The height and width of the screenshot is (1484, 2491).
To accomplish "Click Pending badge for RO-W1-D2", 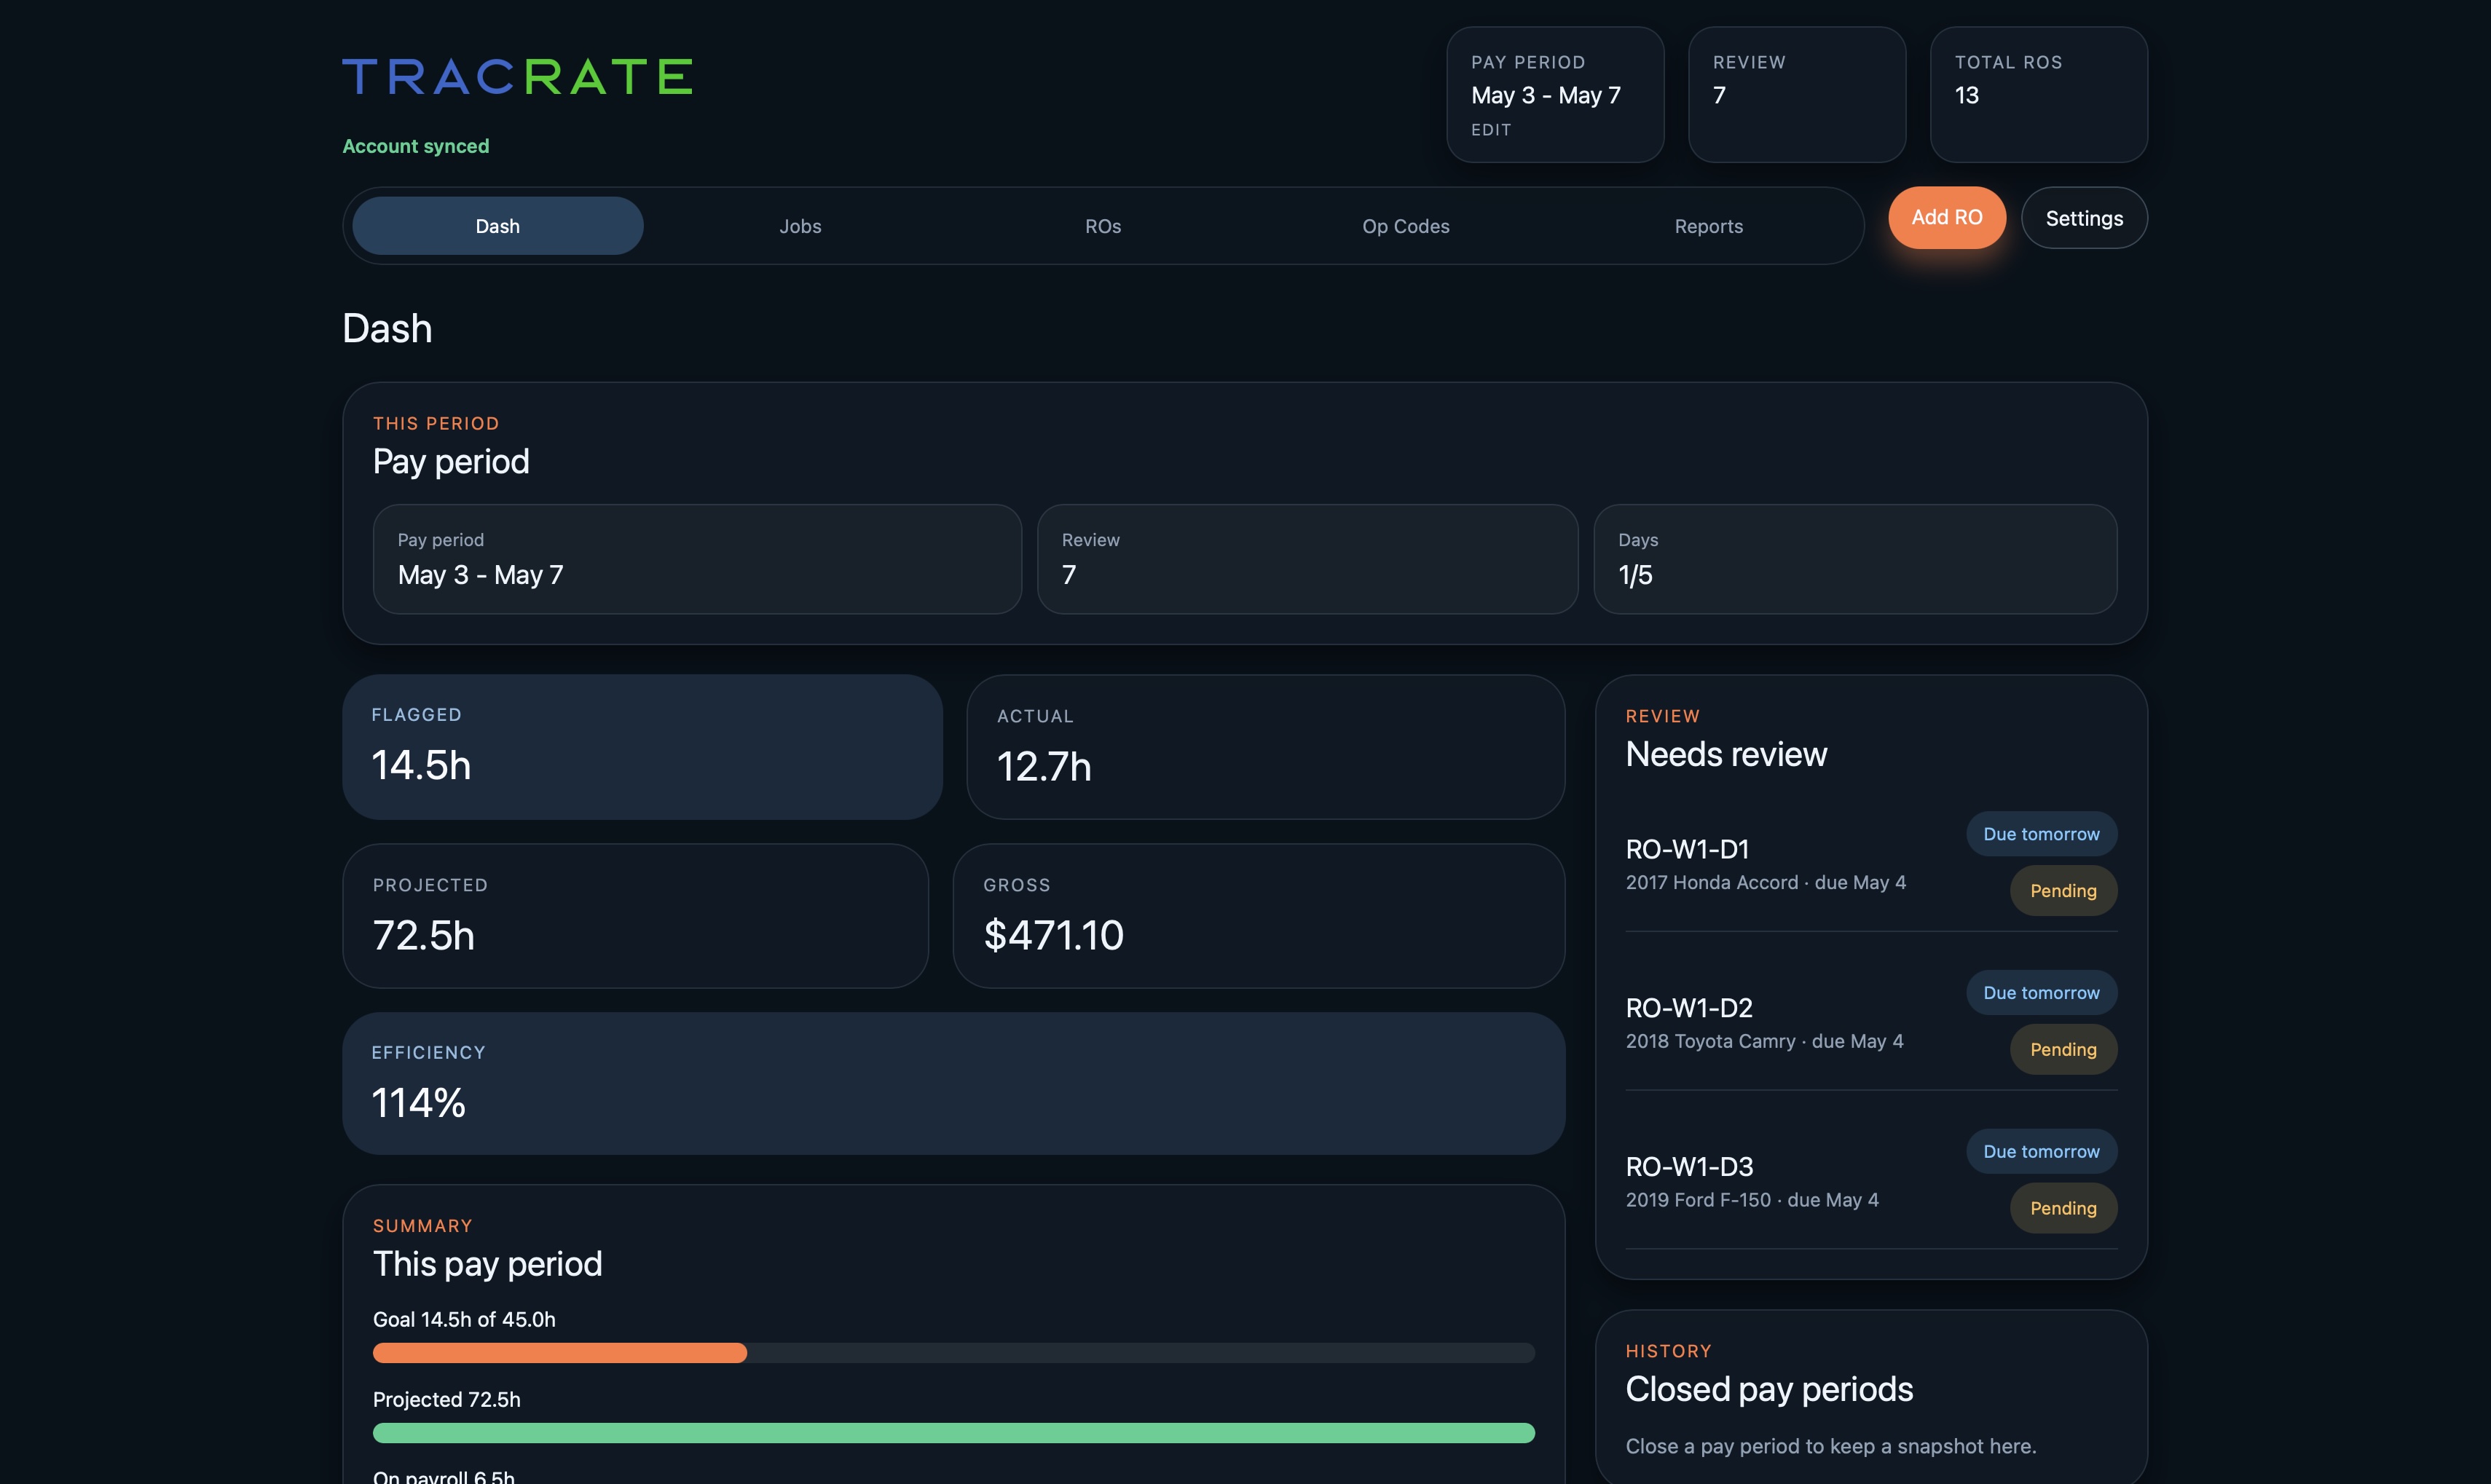I will (x=2063, y=1050).
